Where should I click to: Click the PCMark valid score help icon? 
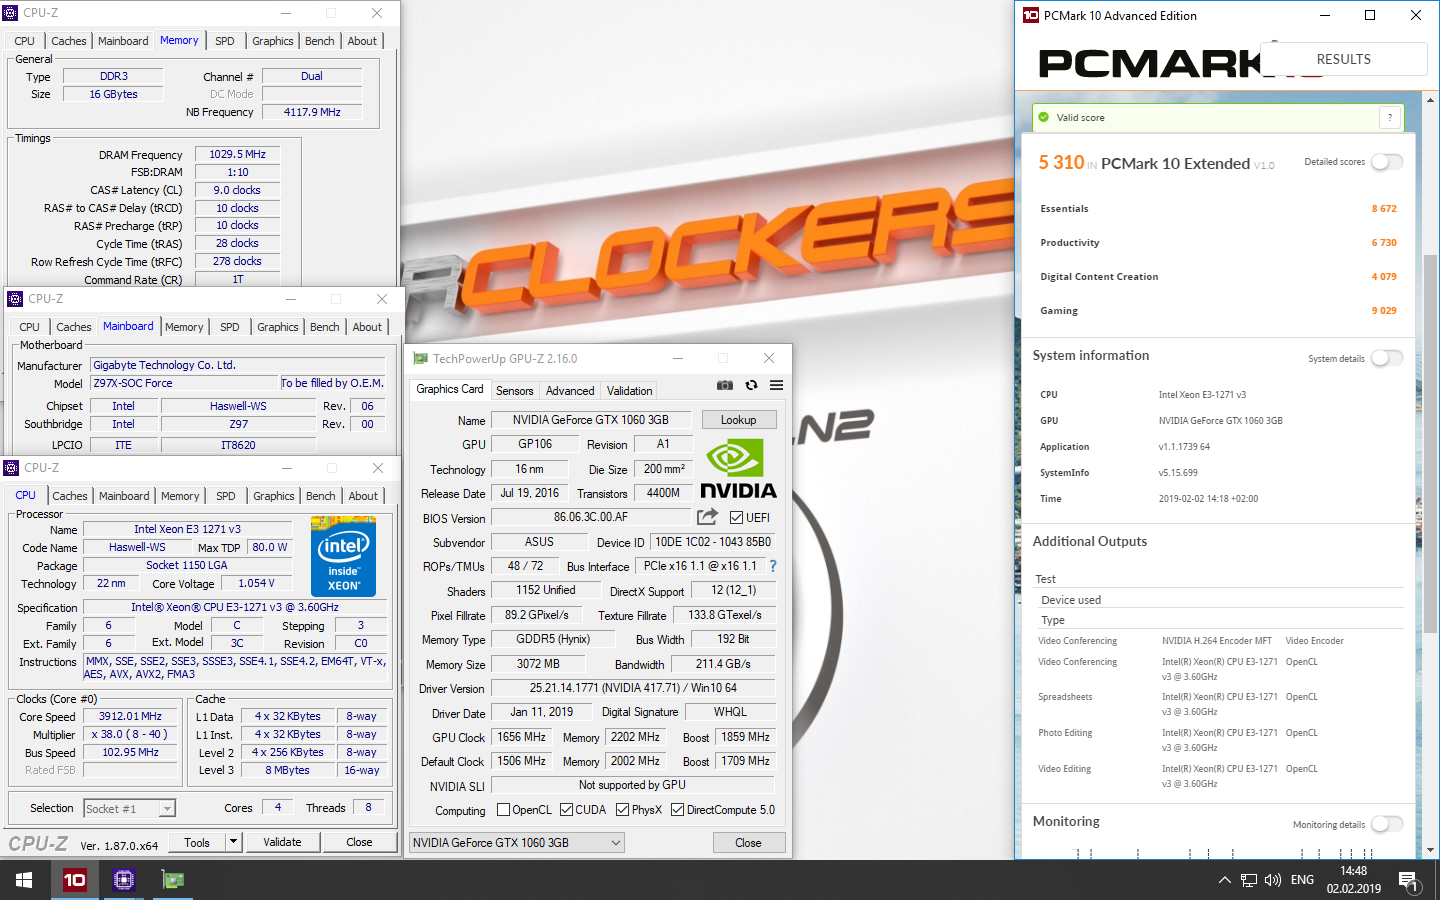coord(1390,117)
